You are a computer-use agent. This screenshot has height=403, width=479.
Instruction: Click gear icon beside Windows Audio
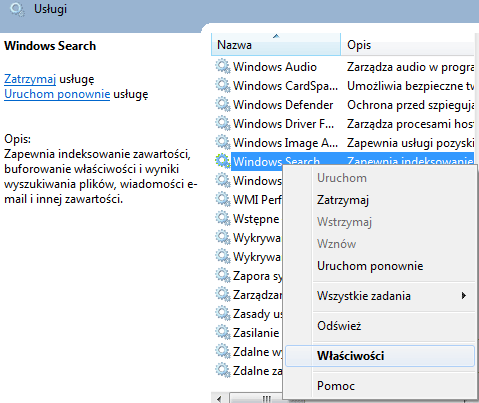(222, 66)
